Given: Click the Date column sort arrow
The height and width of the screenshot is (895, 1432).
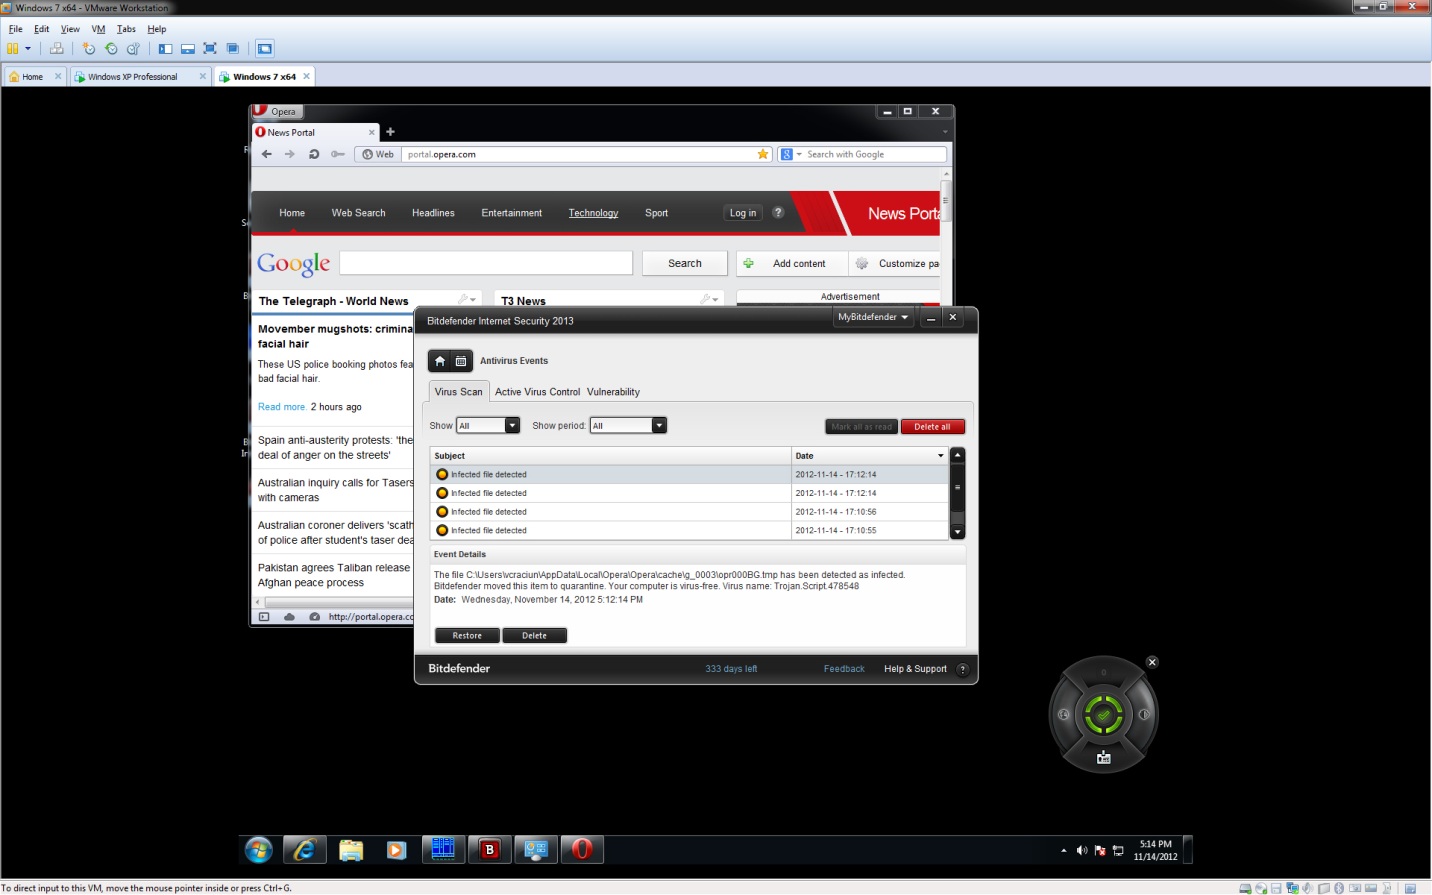Looking at the screenshot, I should point(940,456).
